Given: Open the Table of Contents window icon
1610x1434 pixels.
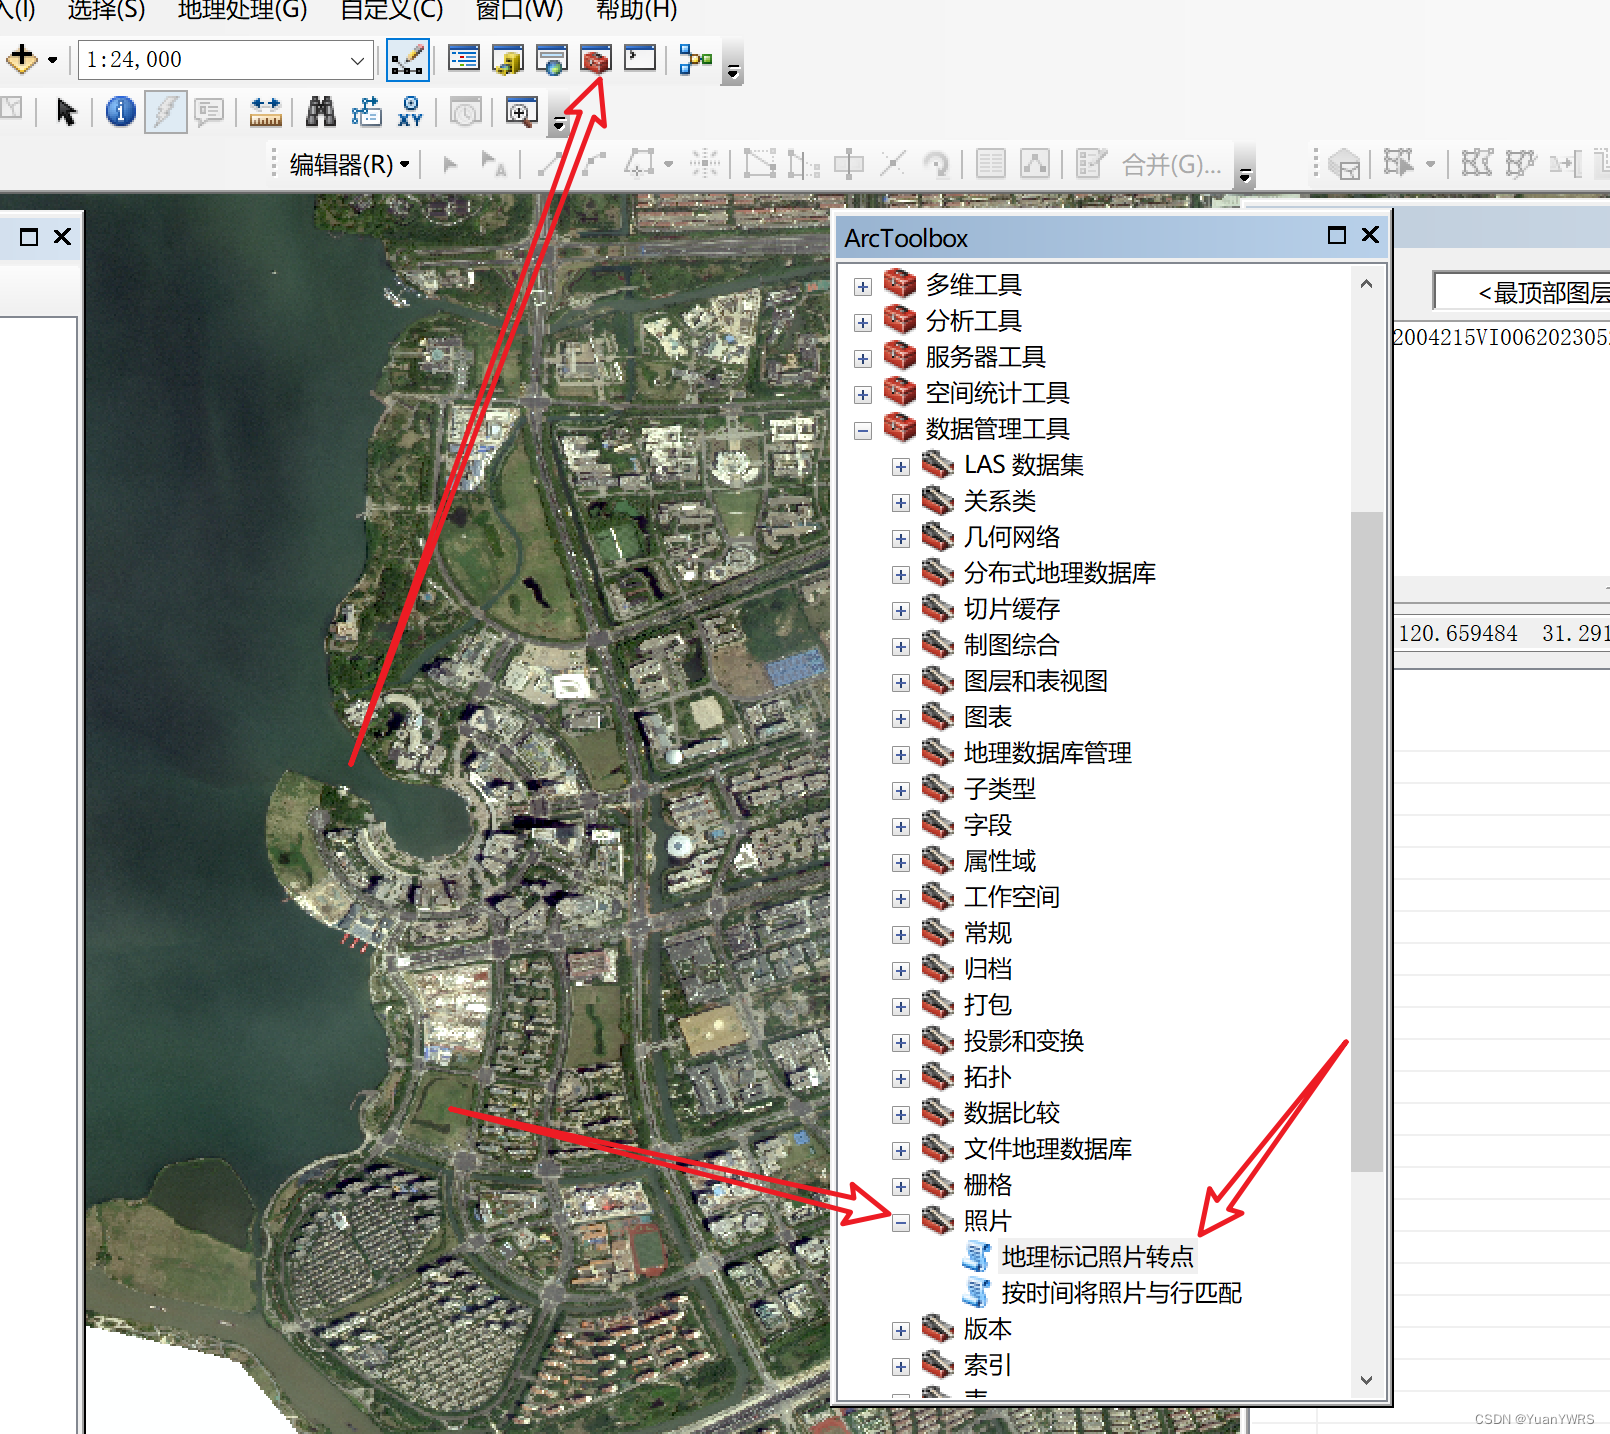Looking at the screenshot, I should point(463,60).
